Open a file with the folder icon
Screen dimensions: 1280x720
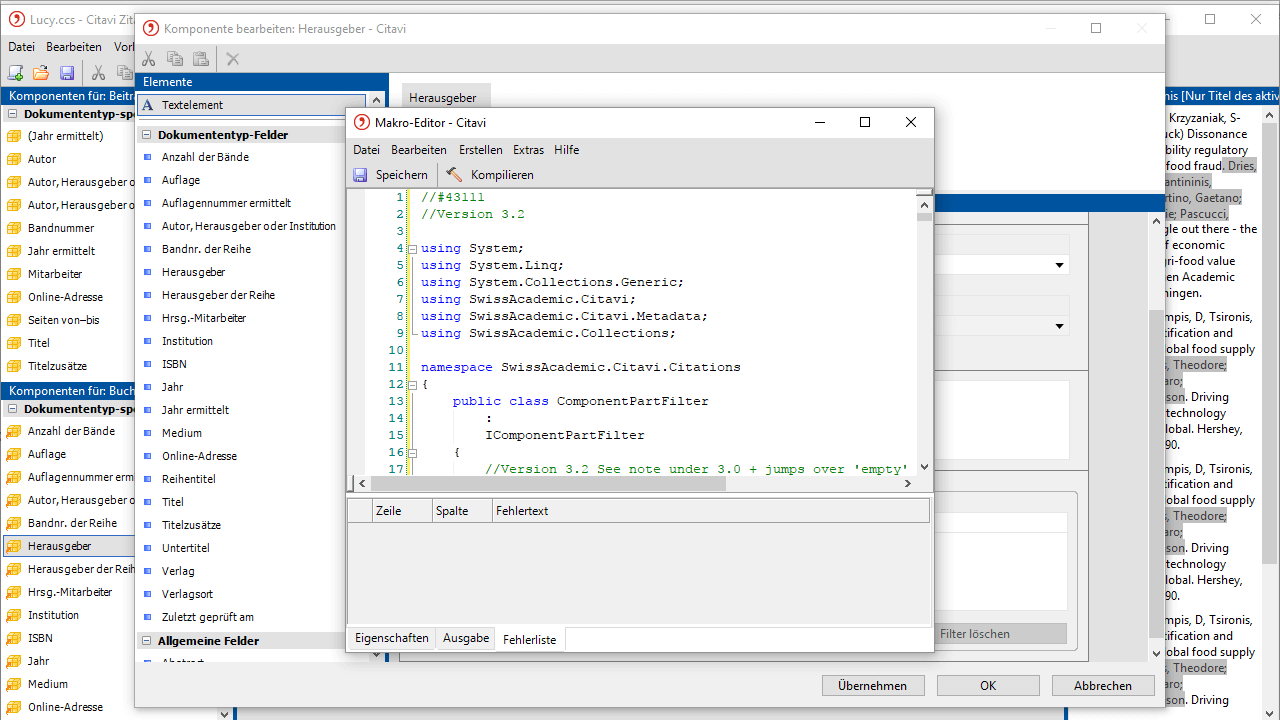[x=41, y=72]
